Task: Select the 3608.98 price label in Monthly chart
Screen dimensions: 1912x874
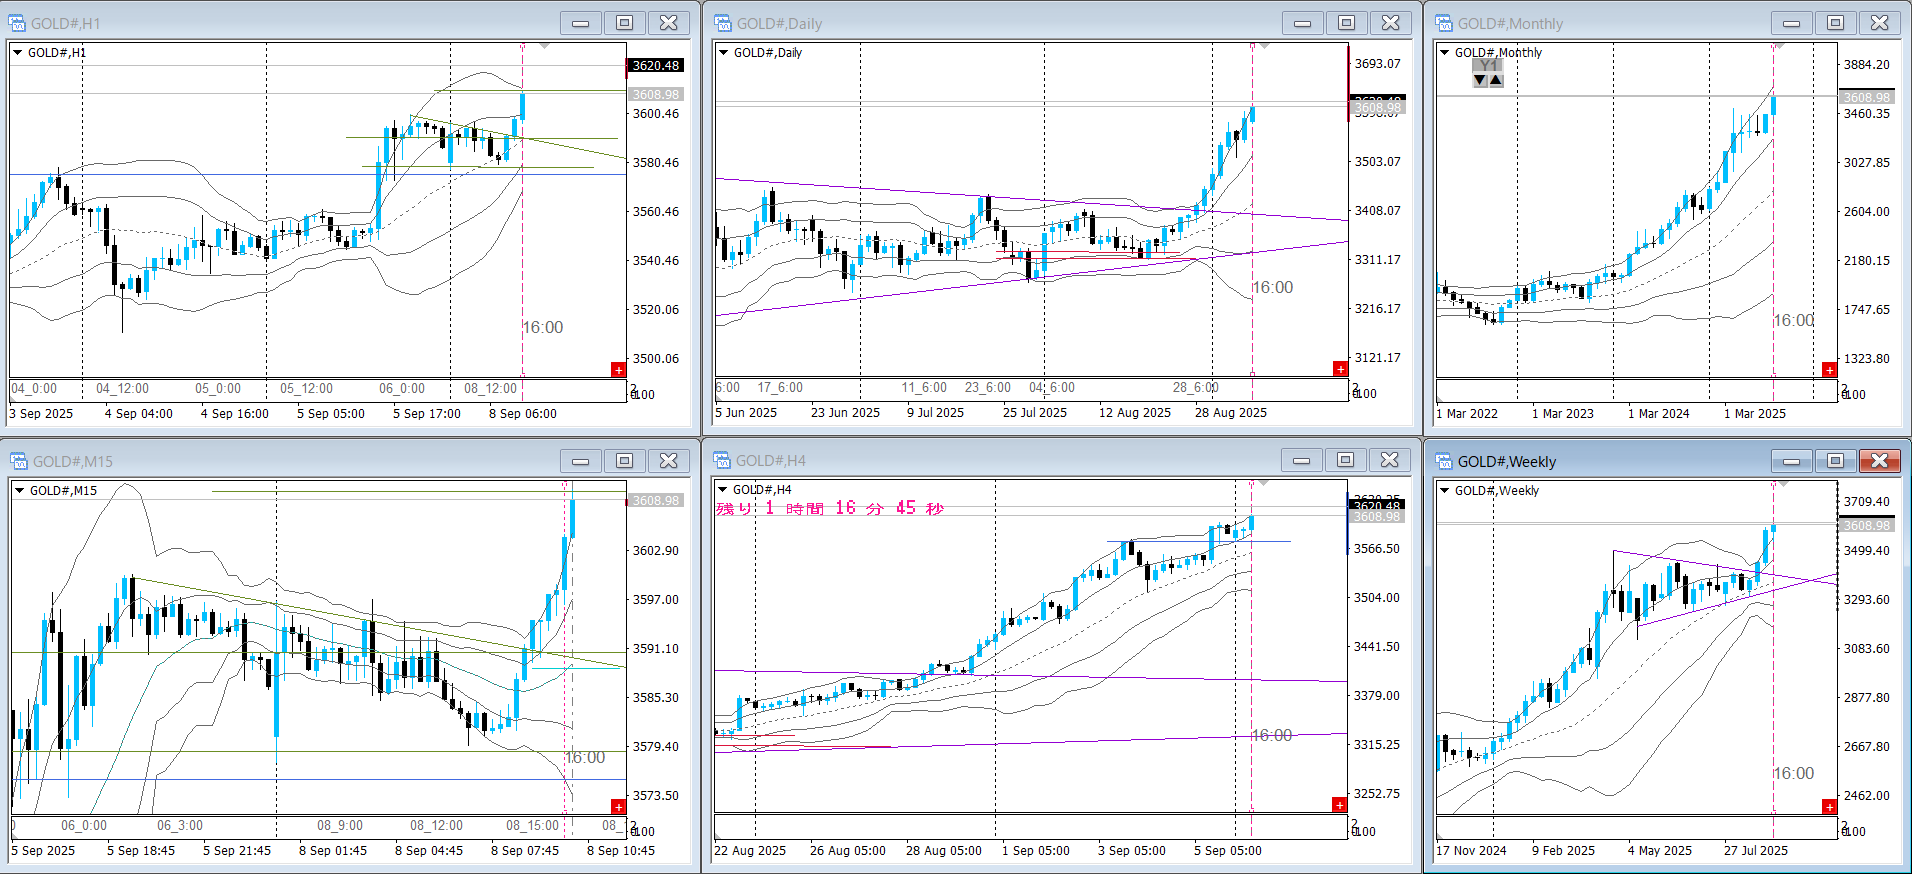Action: [1866, 97]
